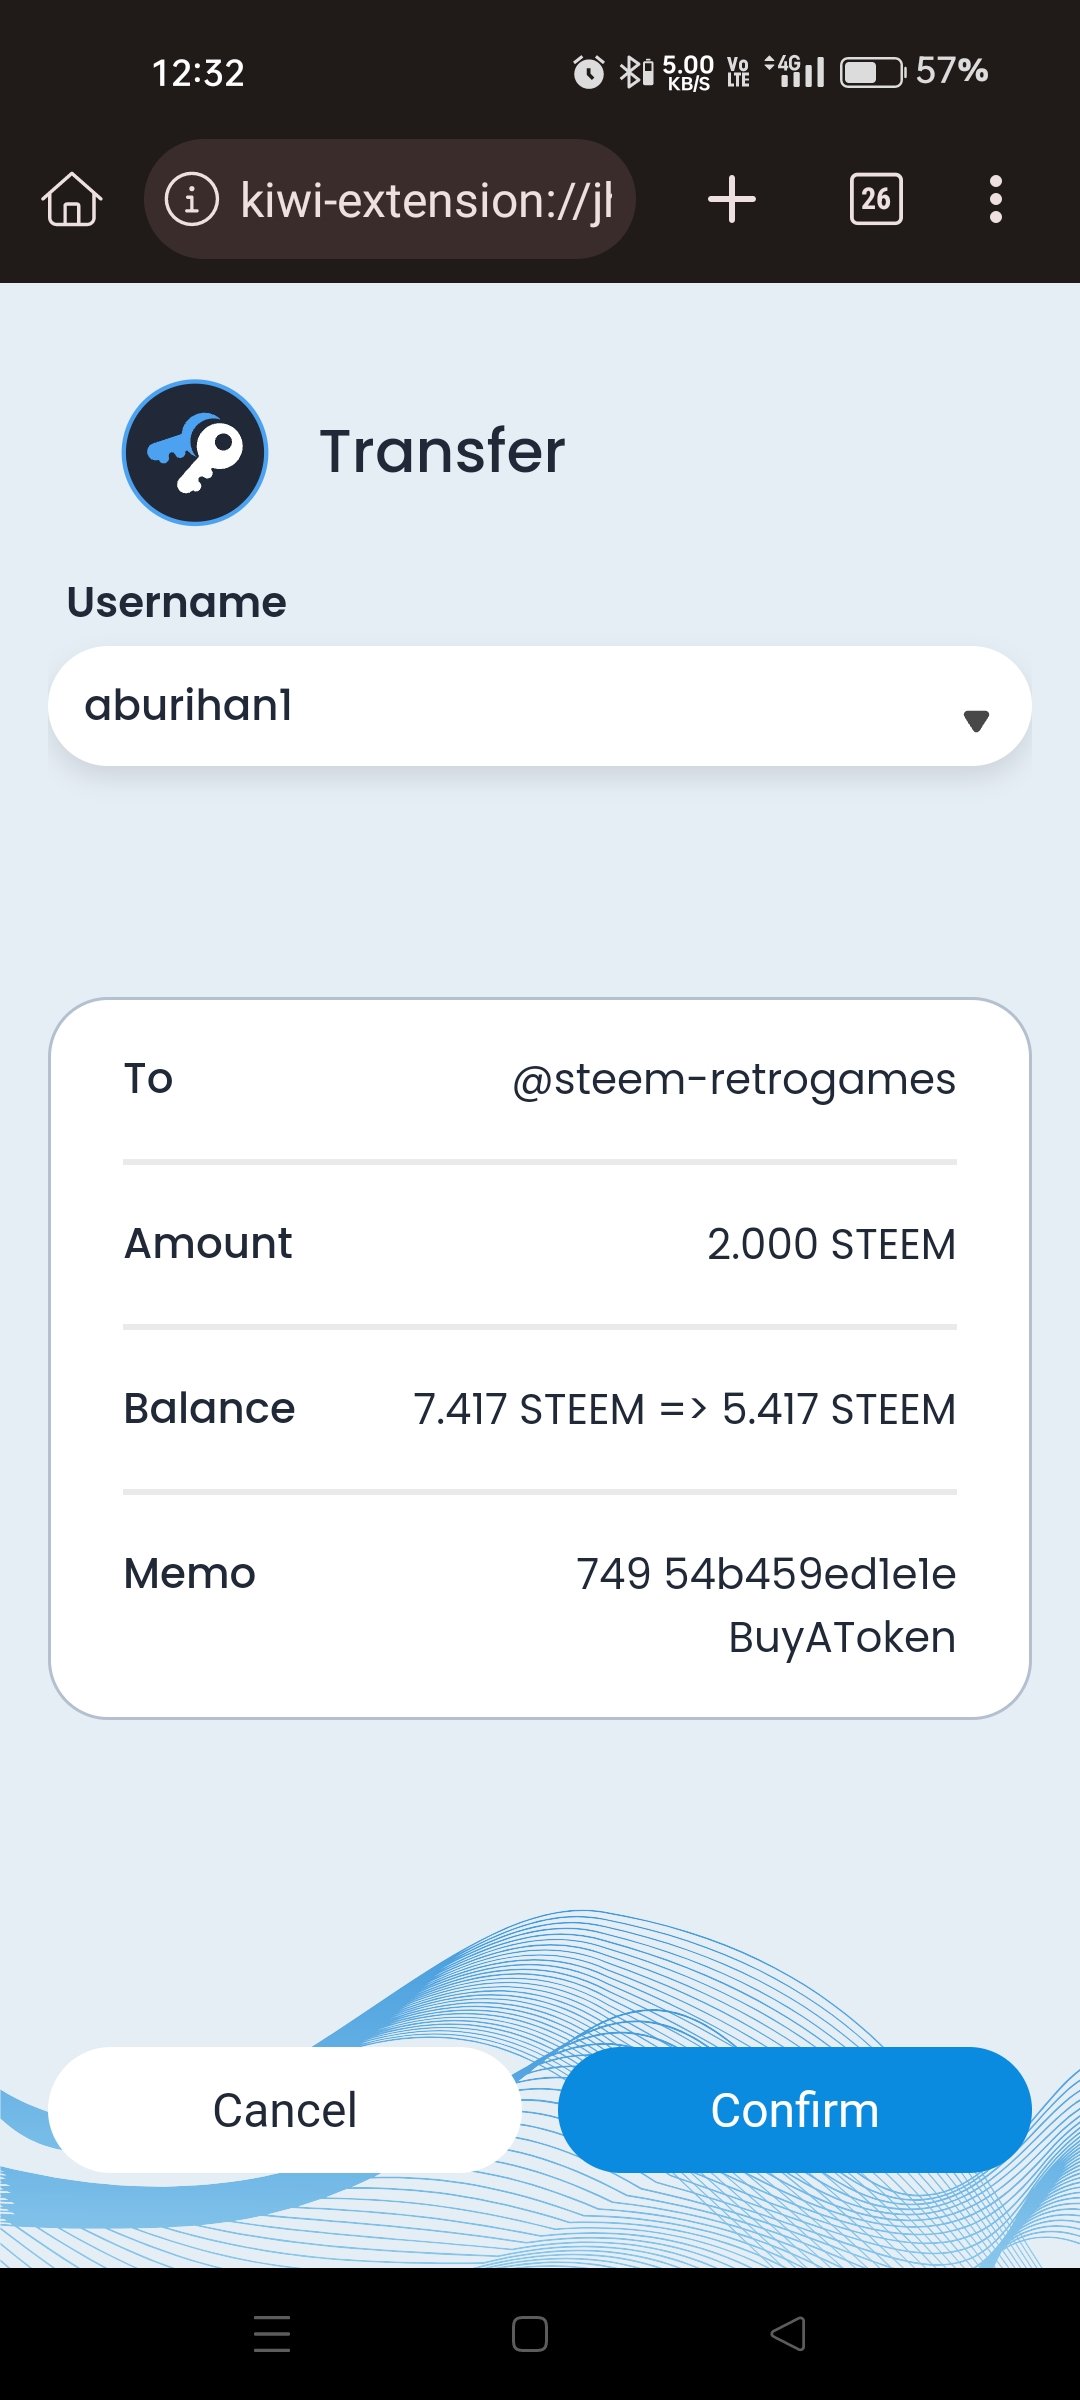Tap the Android recent apps icon
Image resolution: width=1080 pixels, height=2400 pixels.
click(x=272, y=2334)
